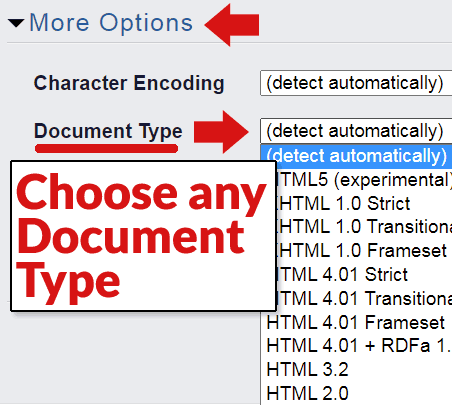Select XHTML 1.0 Transitional option
This screenshot has width=452, height=405.
click(364, 227)
